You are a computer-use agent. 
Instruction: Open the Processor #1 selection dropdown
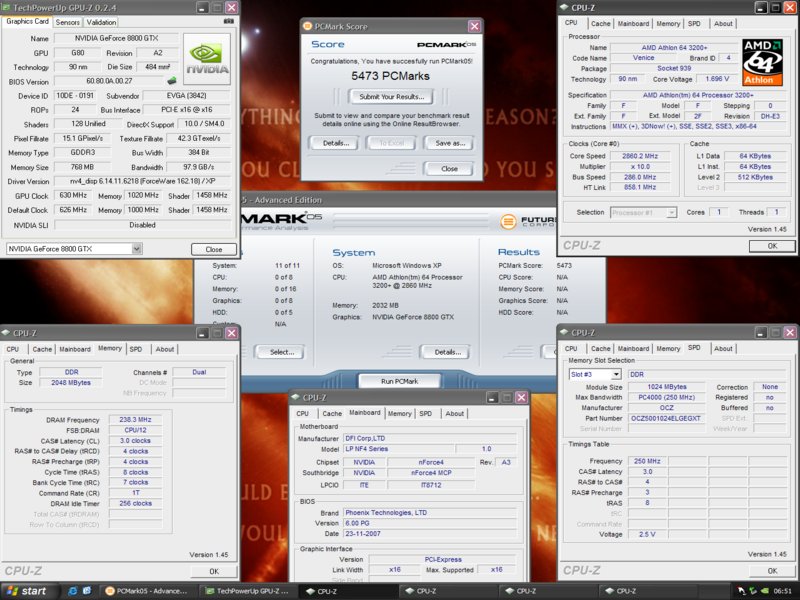click(x=672, y=212)
